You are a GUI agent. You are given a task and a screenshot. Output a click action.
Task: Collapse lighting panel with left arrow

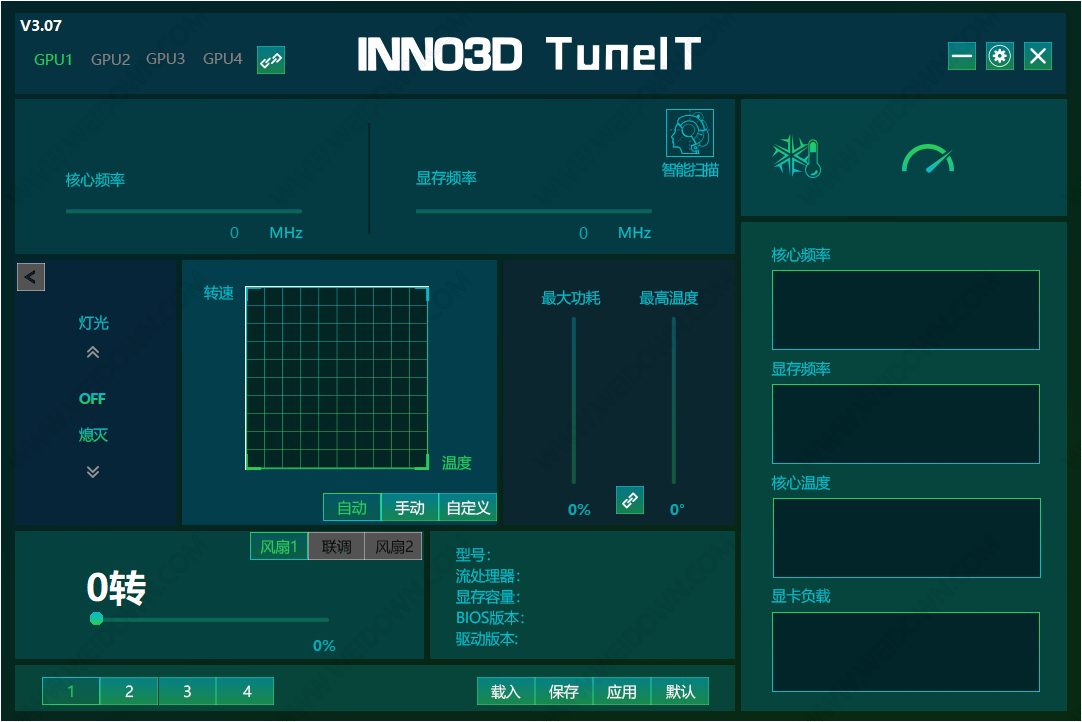click(30, 277)
